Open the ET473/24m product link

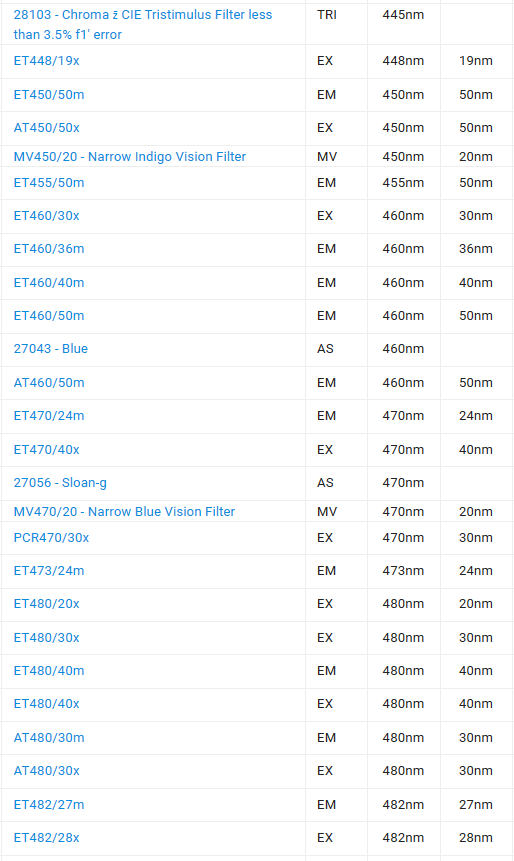49,571
